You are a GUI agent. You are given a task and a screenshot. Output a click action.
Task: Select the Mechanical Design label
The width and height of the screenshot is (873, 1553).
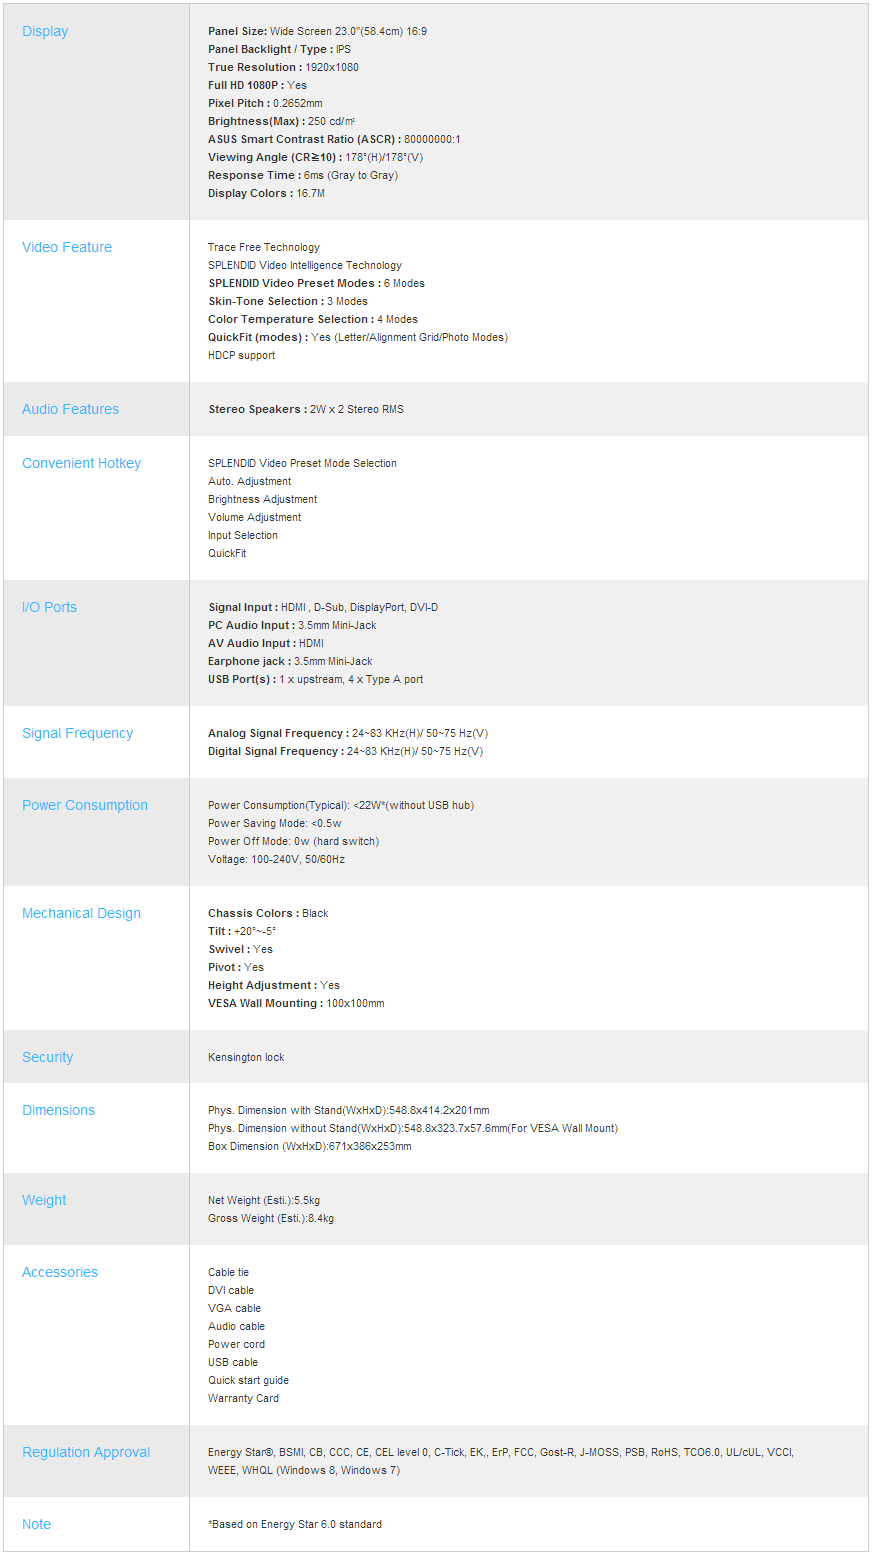pos(81,913)
